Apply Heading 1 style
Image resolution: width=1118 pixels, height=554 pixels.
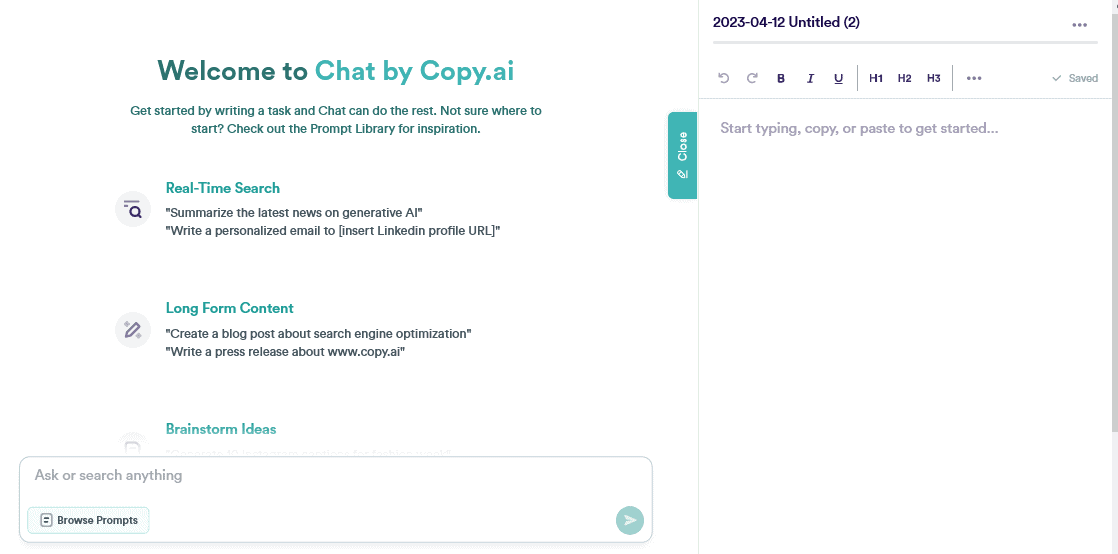(876, 78)
